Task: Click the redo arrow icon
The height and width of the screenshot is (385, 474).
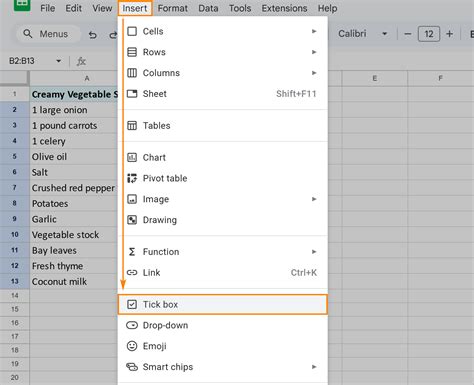Action: click(x=113, y=34)
